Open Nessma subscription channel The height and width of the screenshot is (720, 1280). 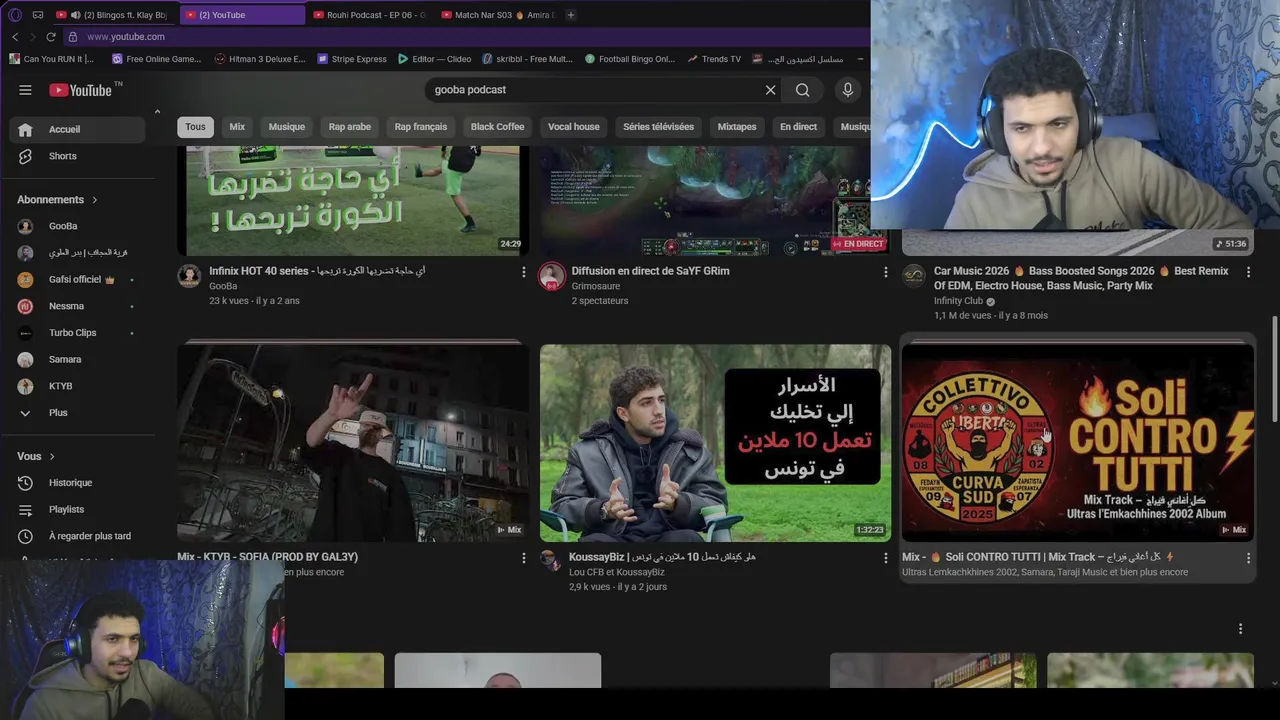coord(77,306)
